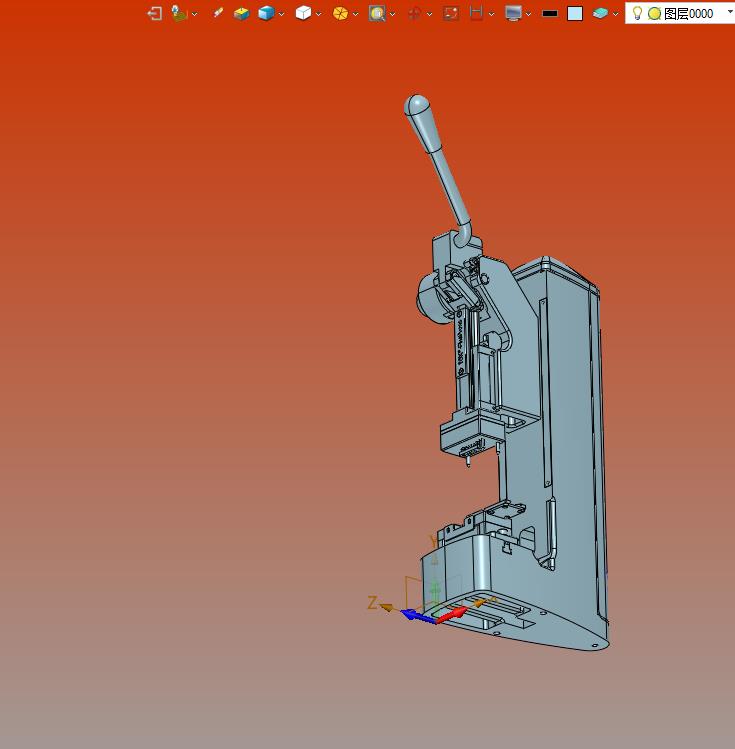Click the white cube view orientation icon
The image size is (735, 749).
pos(303,13)
